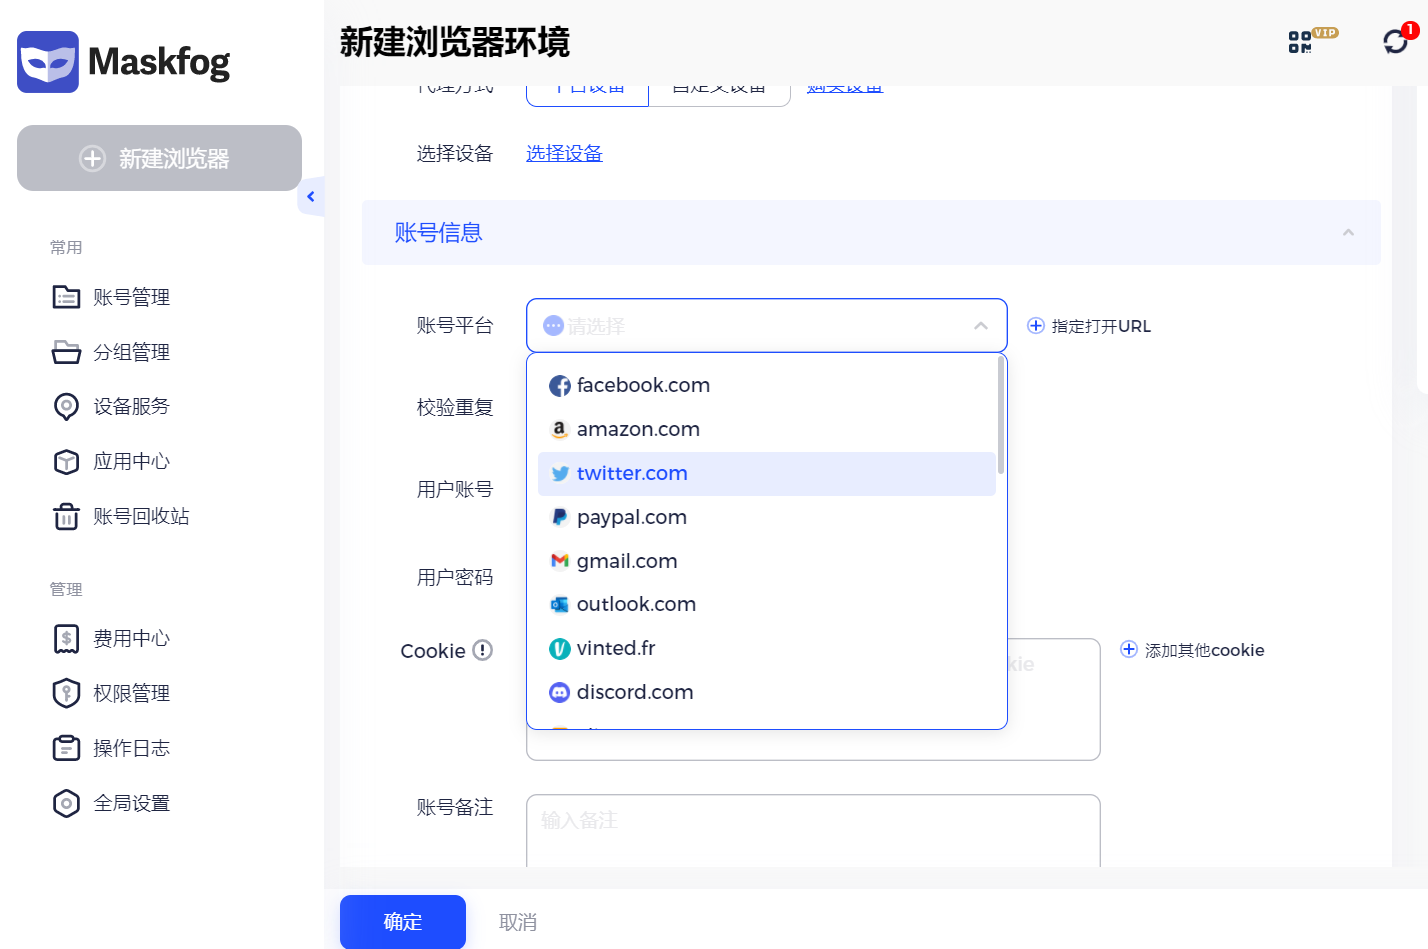Confirm with the 确定 button
The width and height of the screenshot is (1428, 949).
coord(403,922)
